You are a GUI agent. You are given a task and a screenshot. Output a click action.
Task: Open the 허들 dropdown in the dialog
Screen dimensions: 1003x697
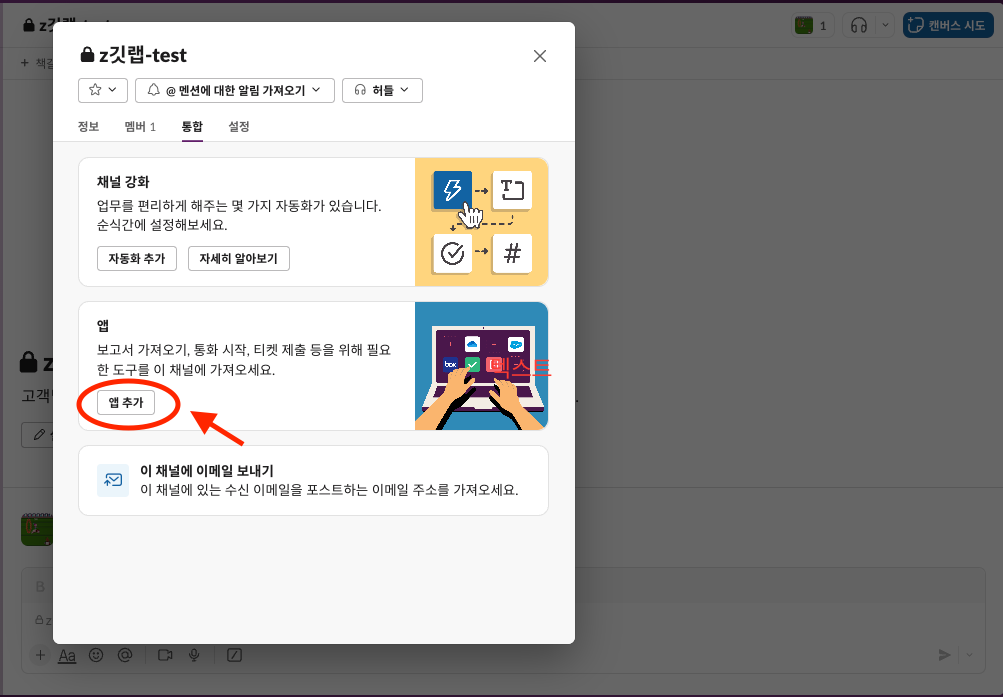(382, 90)
